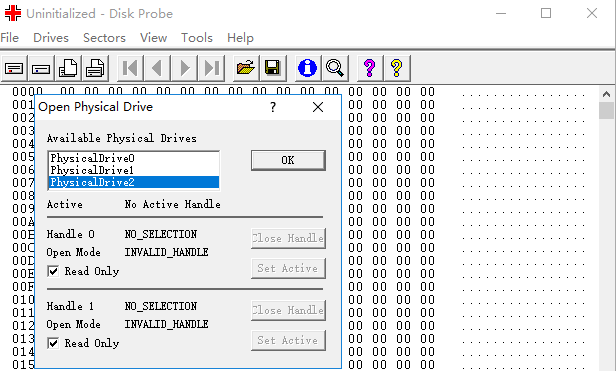
Task: Click the Save floppy disk icon
Action: coord(273,68)
